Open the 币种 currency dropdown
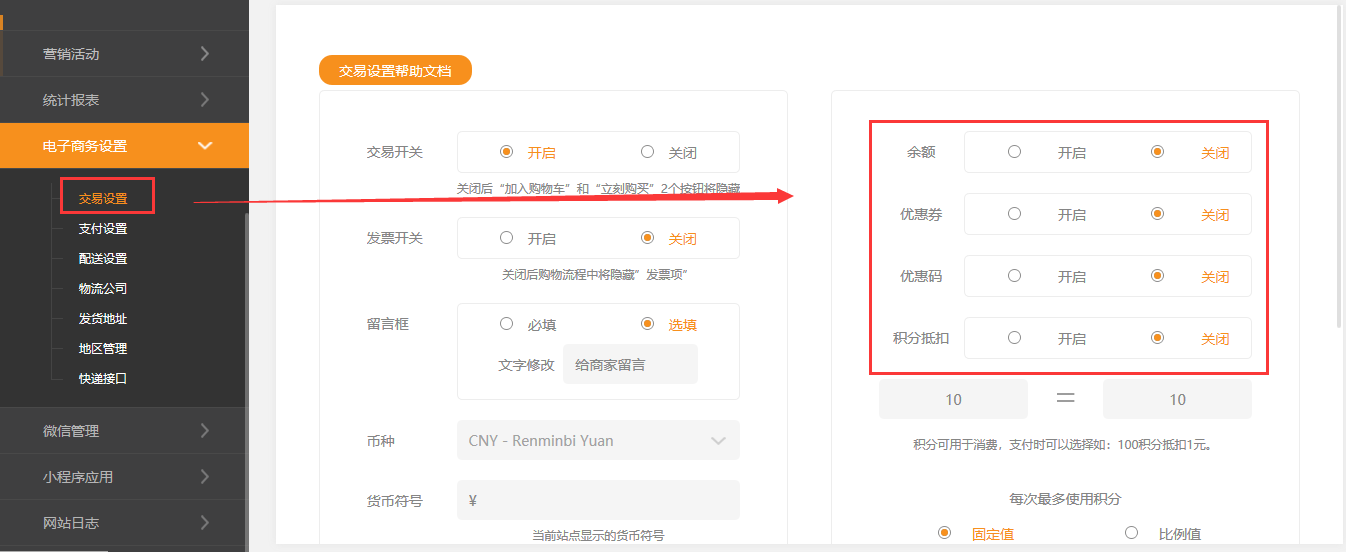 (598, 440)
